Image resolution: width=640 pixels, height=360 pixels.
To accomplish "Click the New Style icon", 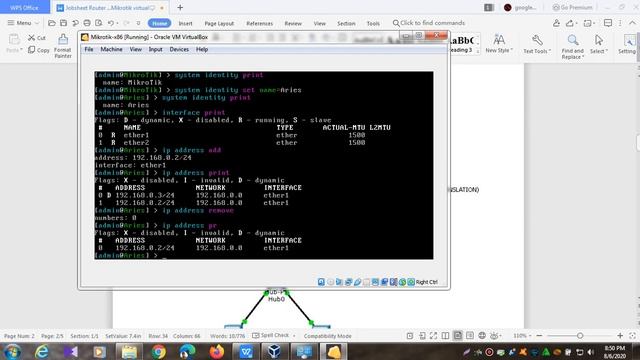I will (498, 40).
